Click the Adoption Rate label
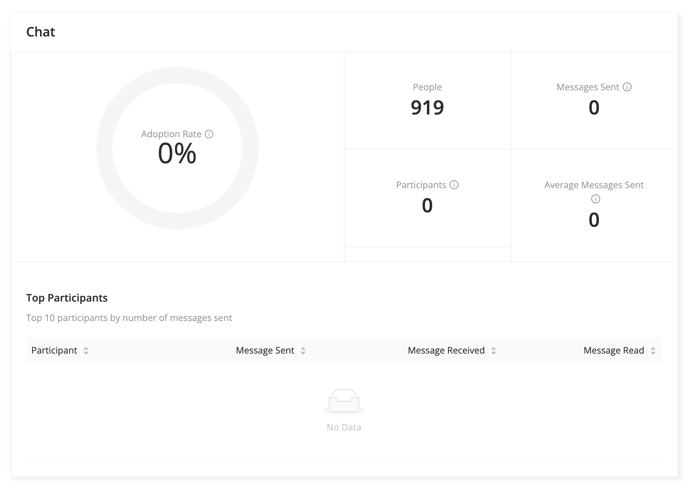 coord(171,134)
